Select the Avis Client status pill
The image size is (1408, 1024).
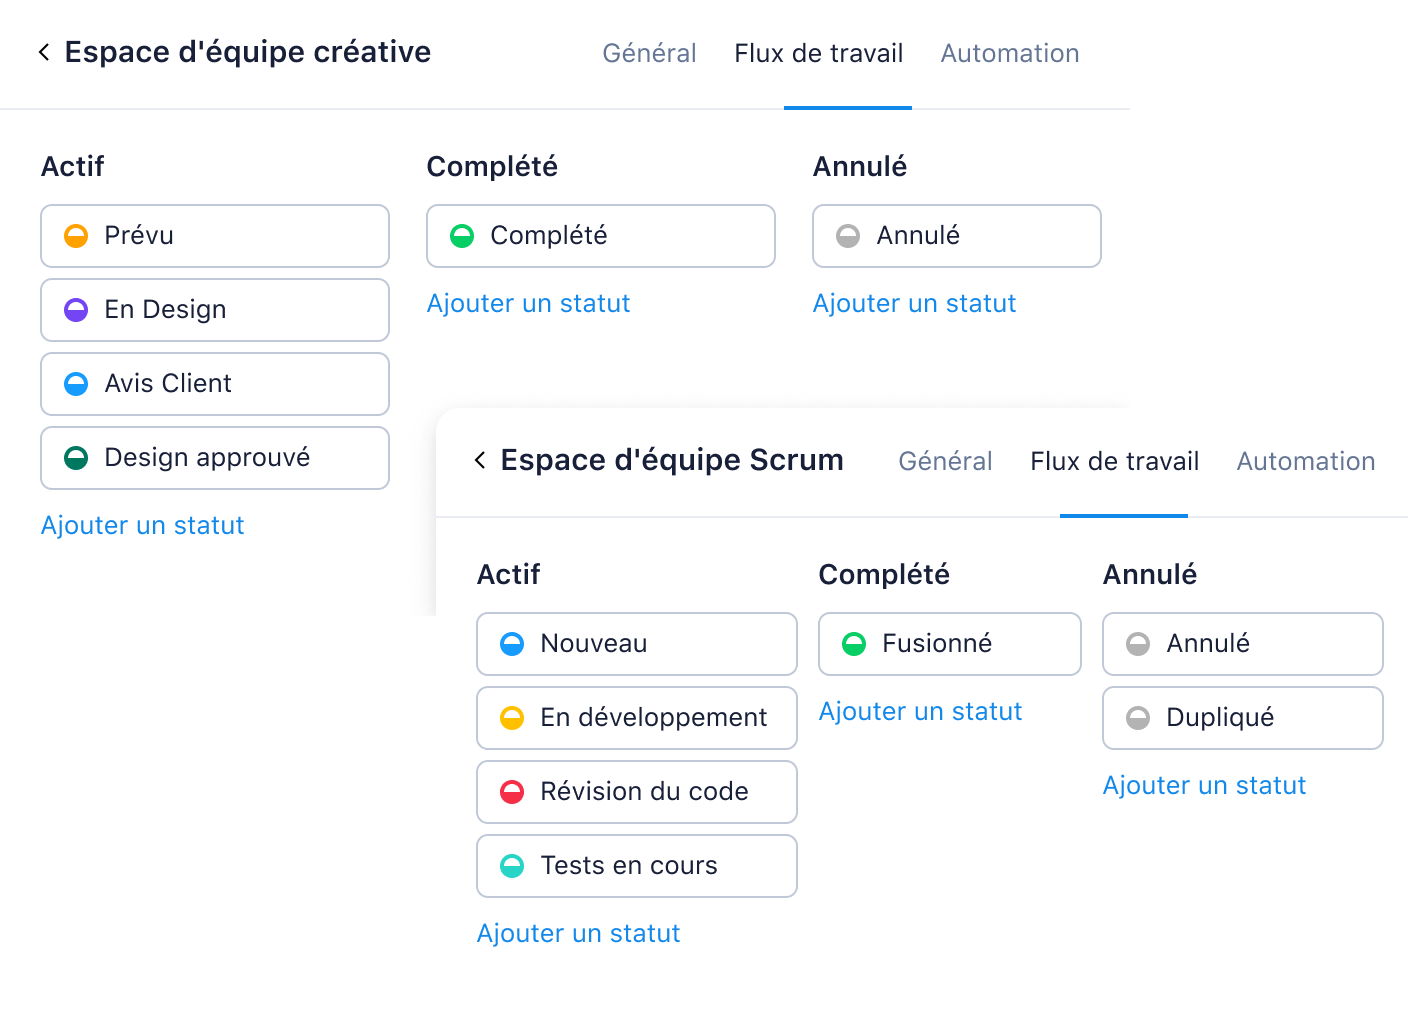coord(214,384)
